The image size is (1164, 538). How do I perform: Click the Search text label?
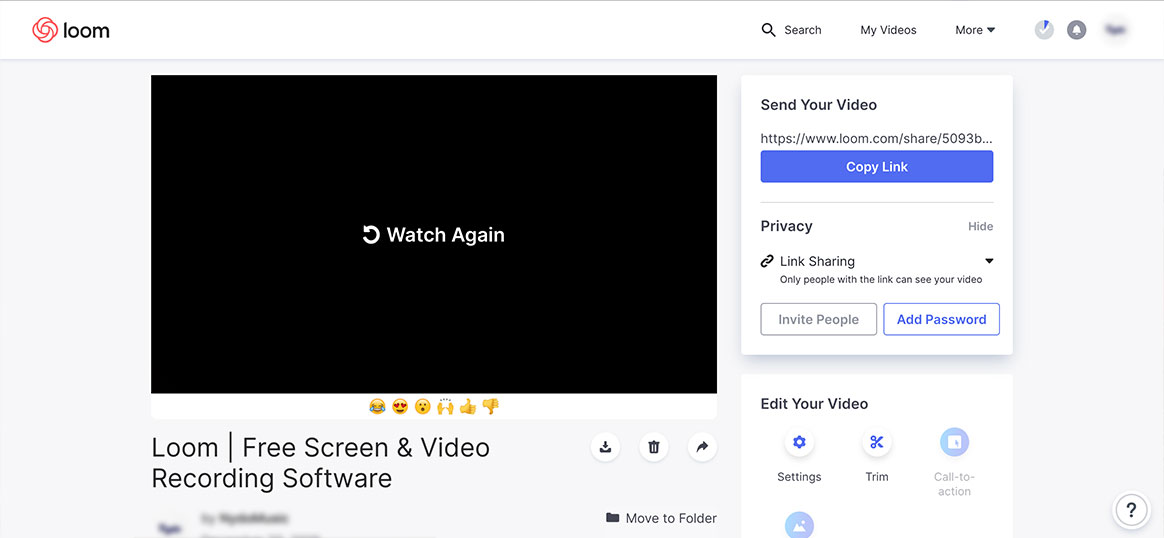[802, 30]
